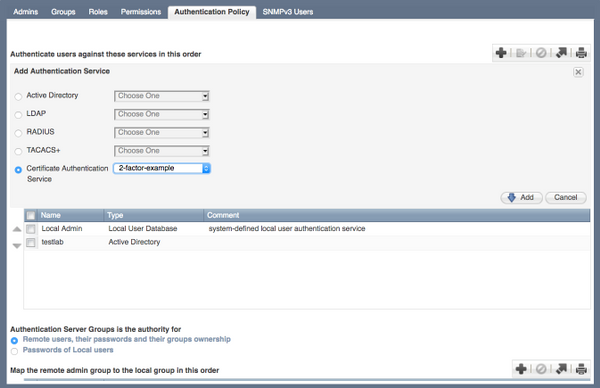Choose Remote users, passwords and groups ownership option
This screenshot has width=600, height=388.
(14, 340)
